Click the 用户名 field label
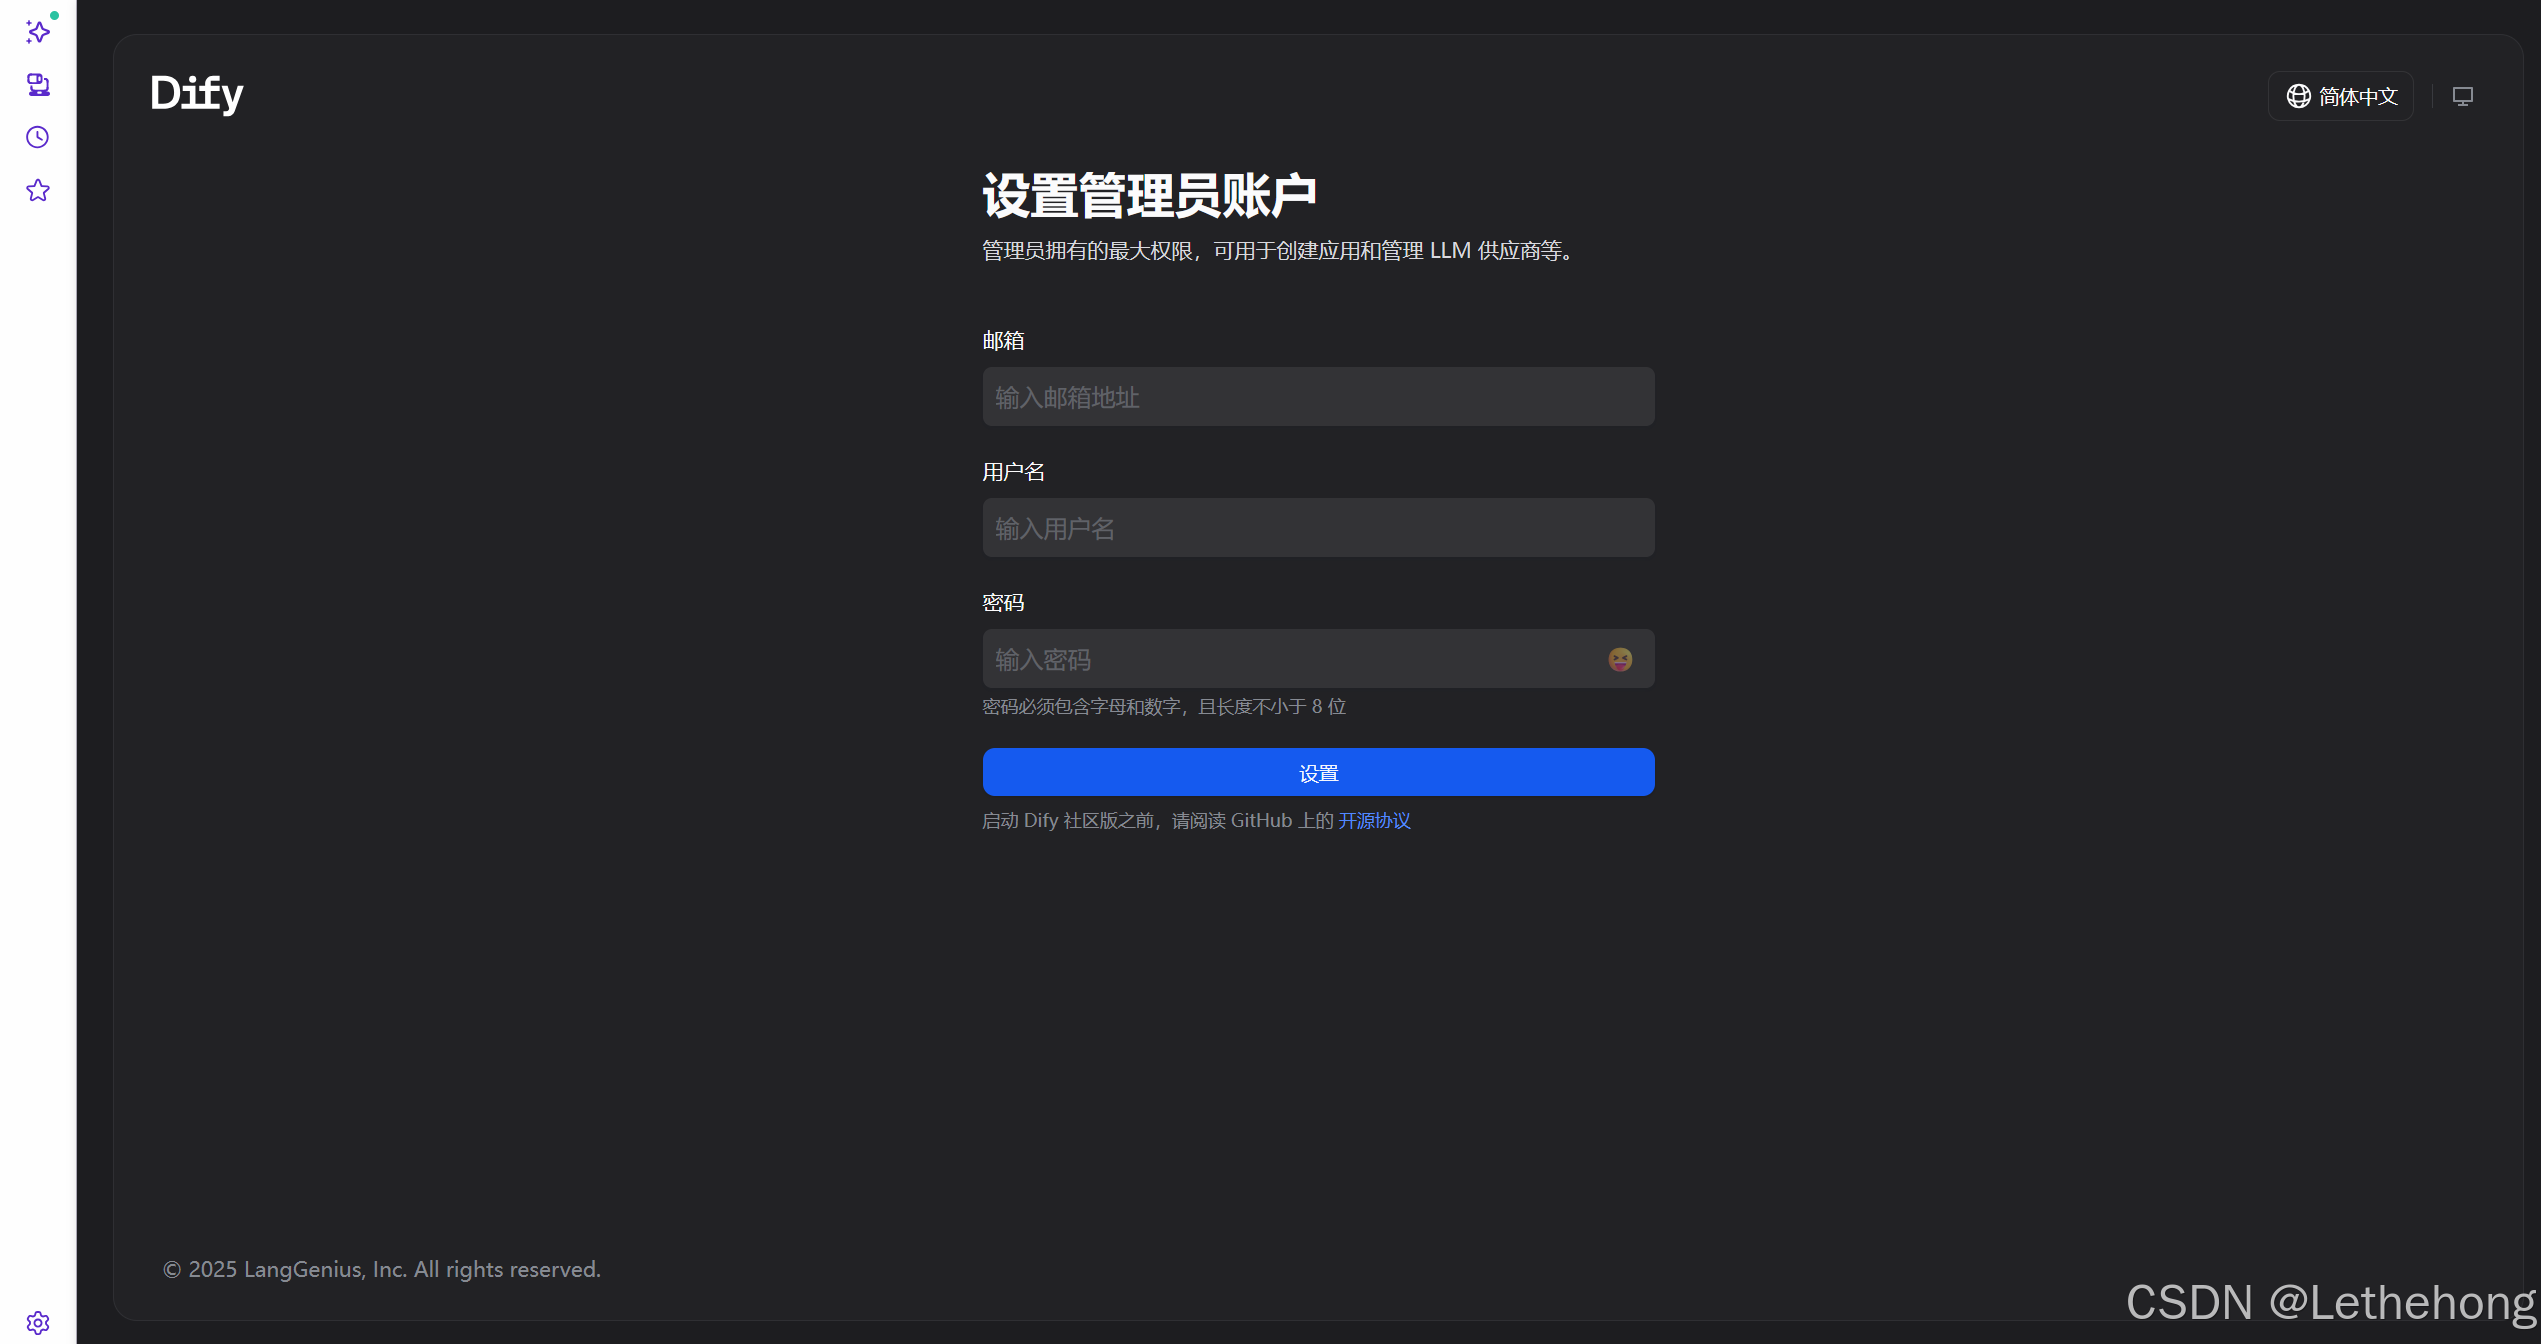 [1013, 472]
